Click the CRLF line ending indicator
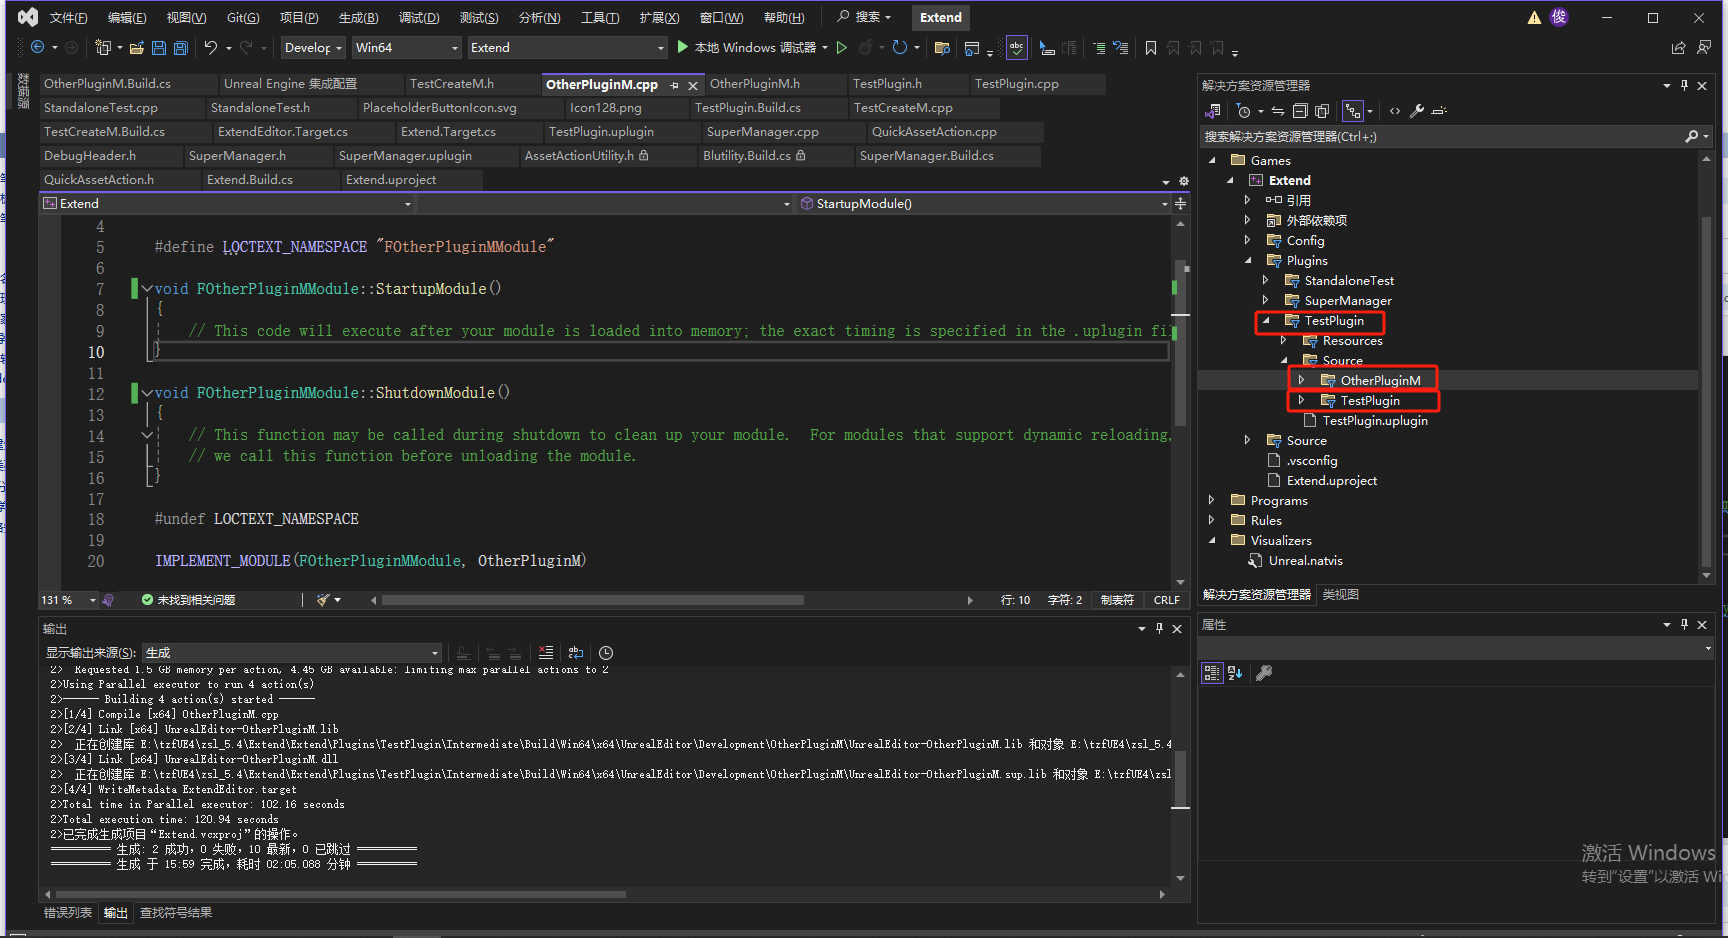Viewport: 1728px width, 938px height. click(x=1166, y=600)
